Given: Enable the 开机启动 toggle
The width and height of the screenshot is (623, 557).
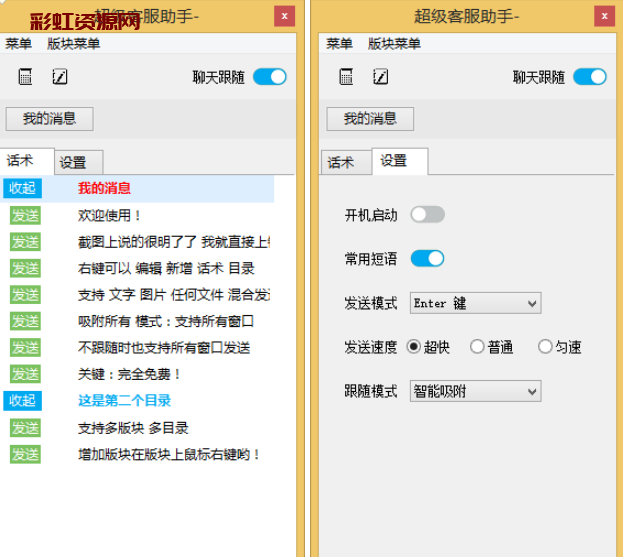Looking at the screenshot, I should [x=427, y=215].
